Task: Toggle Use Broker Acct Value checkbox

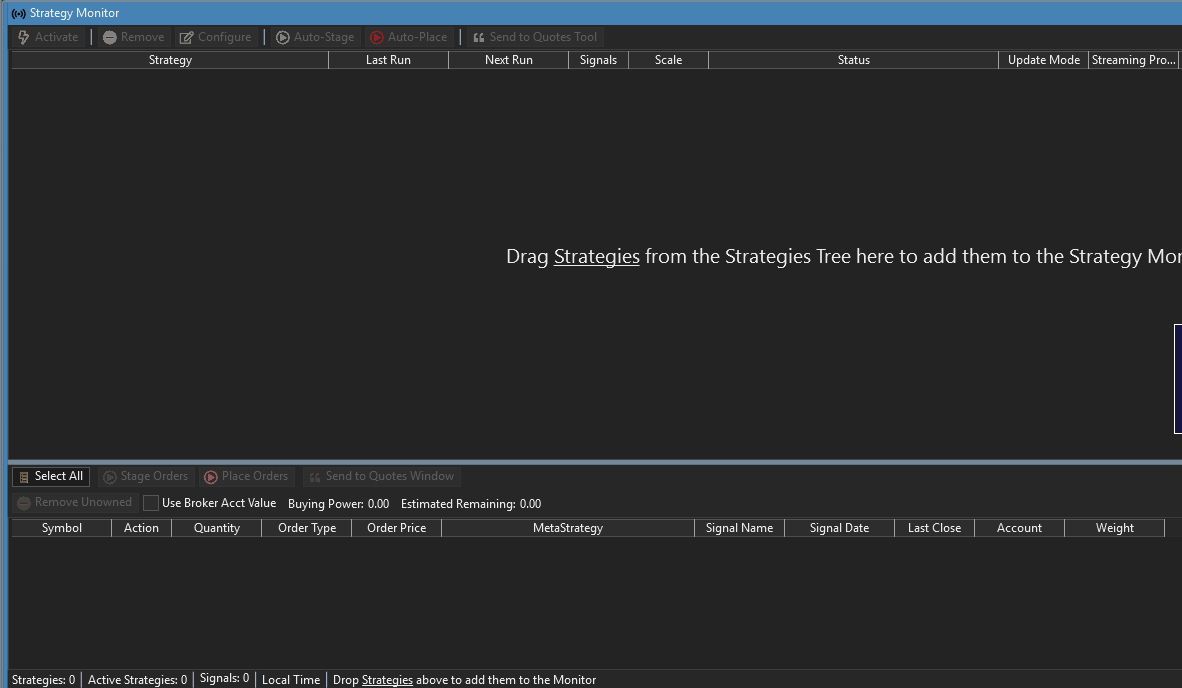Action: click(x=151, y=503)
